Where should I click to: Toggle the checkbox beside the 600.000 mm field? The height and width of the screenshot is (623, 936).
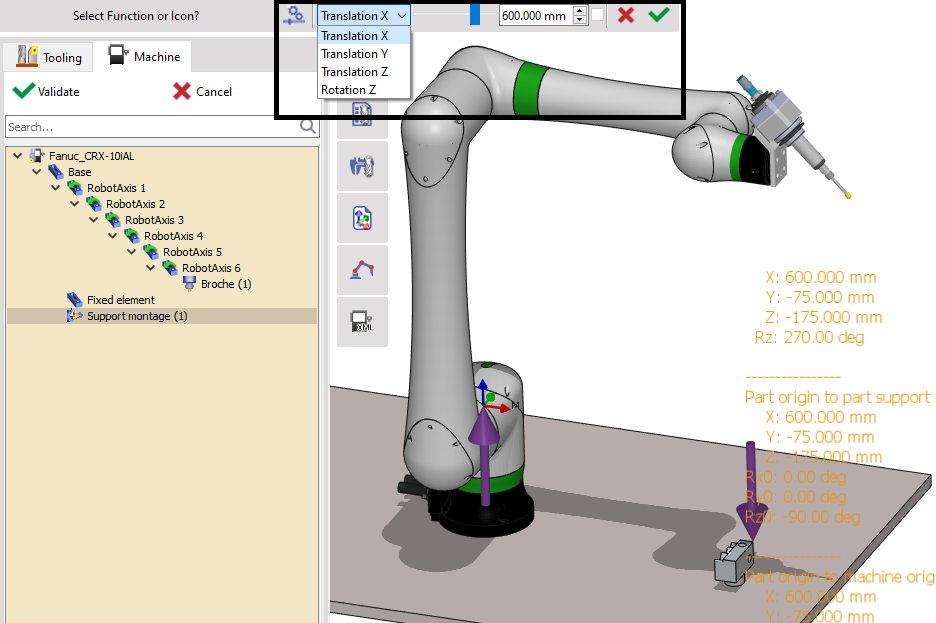pyautogui.click(x=597, y=15)
